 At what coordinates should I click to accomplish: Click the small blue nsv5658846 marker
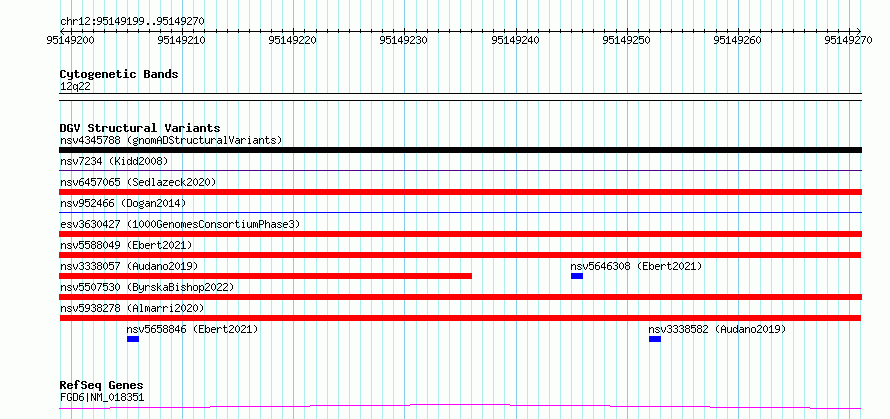[133, 339]
